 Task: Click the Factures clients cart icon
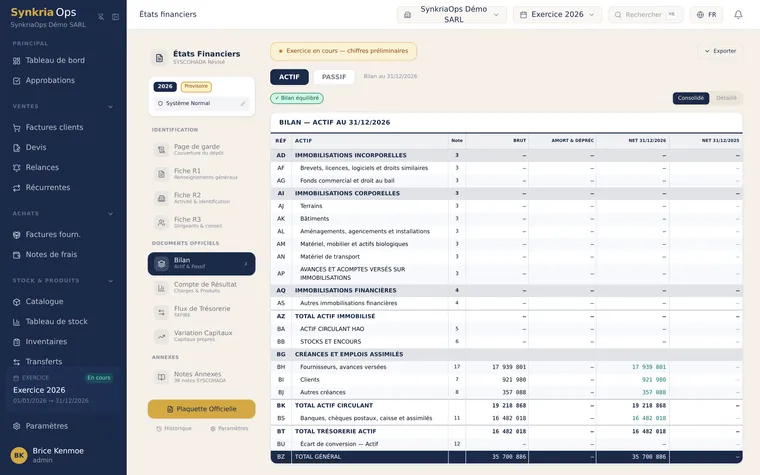16,128
